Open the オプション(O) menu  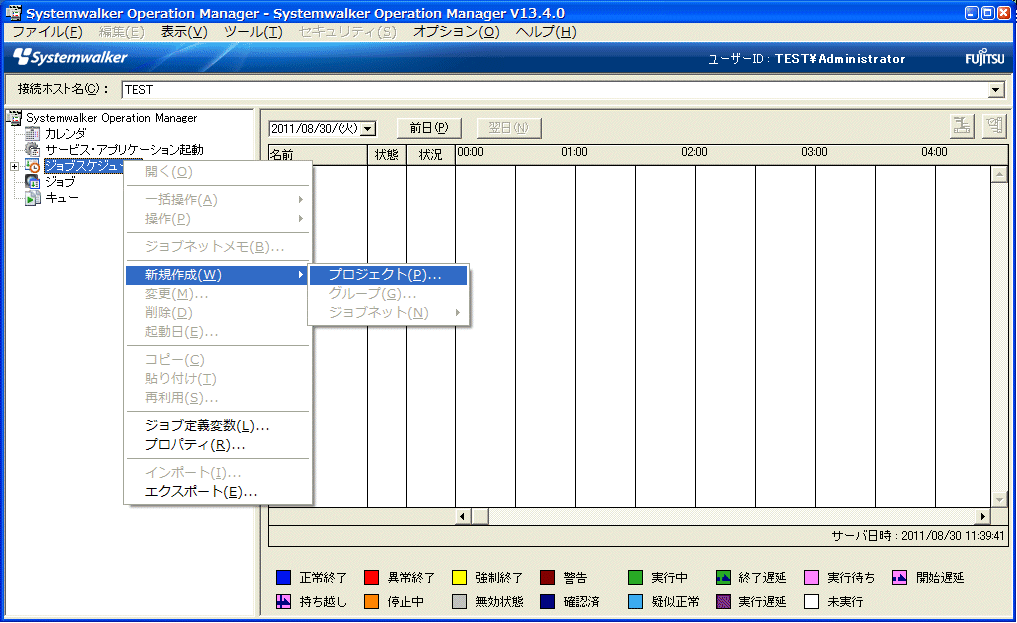coord(456,32)
